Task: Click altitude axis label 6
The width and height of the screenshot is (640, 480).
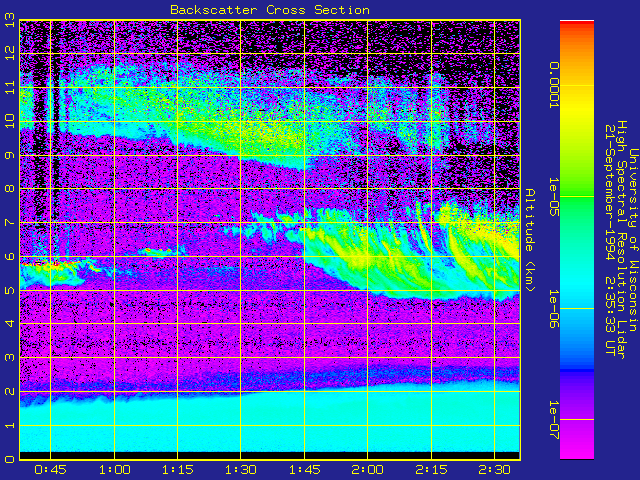Action: [x=9, y=256]
